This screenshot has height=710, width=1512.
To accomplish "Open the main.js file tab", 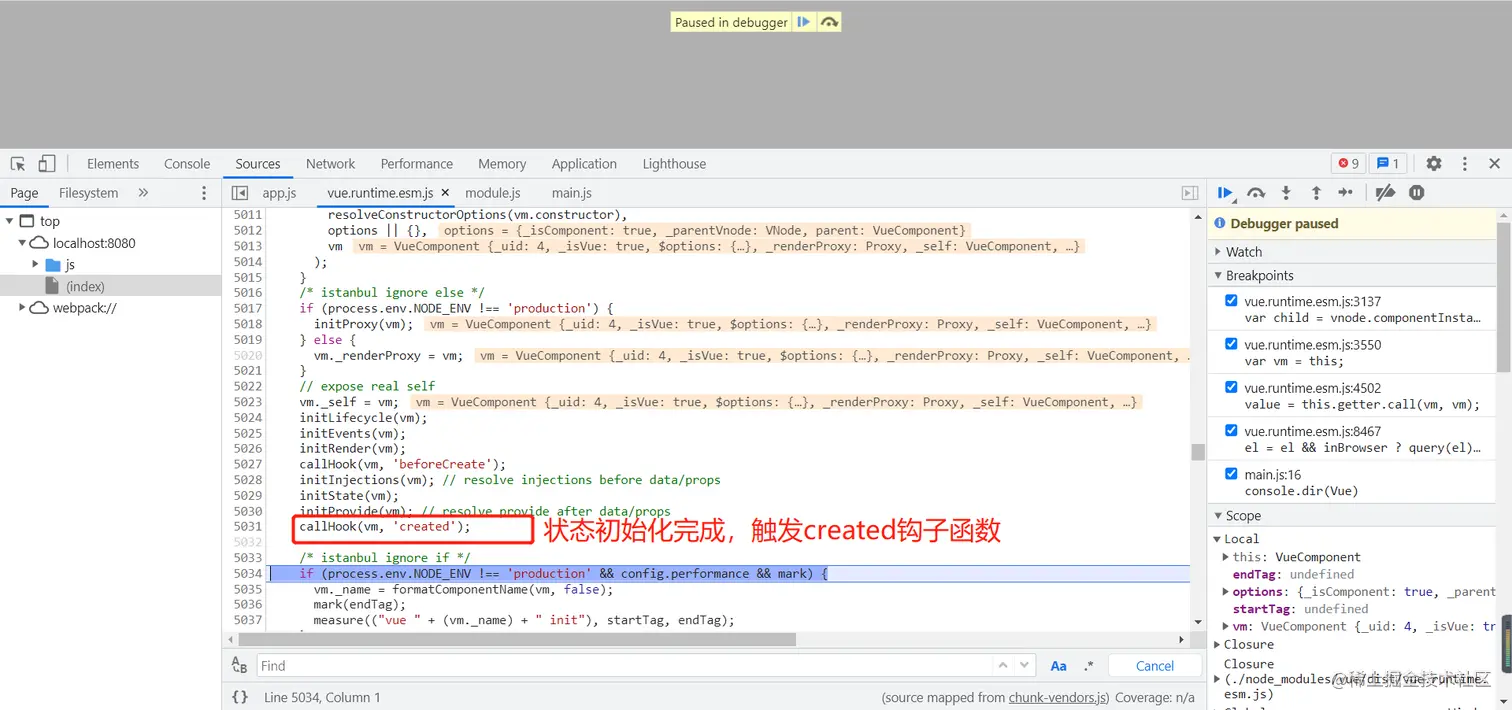I will coord(572,193).
